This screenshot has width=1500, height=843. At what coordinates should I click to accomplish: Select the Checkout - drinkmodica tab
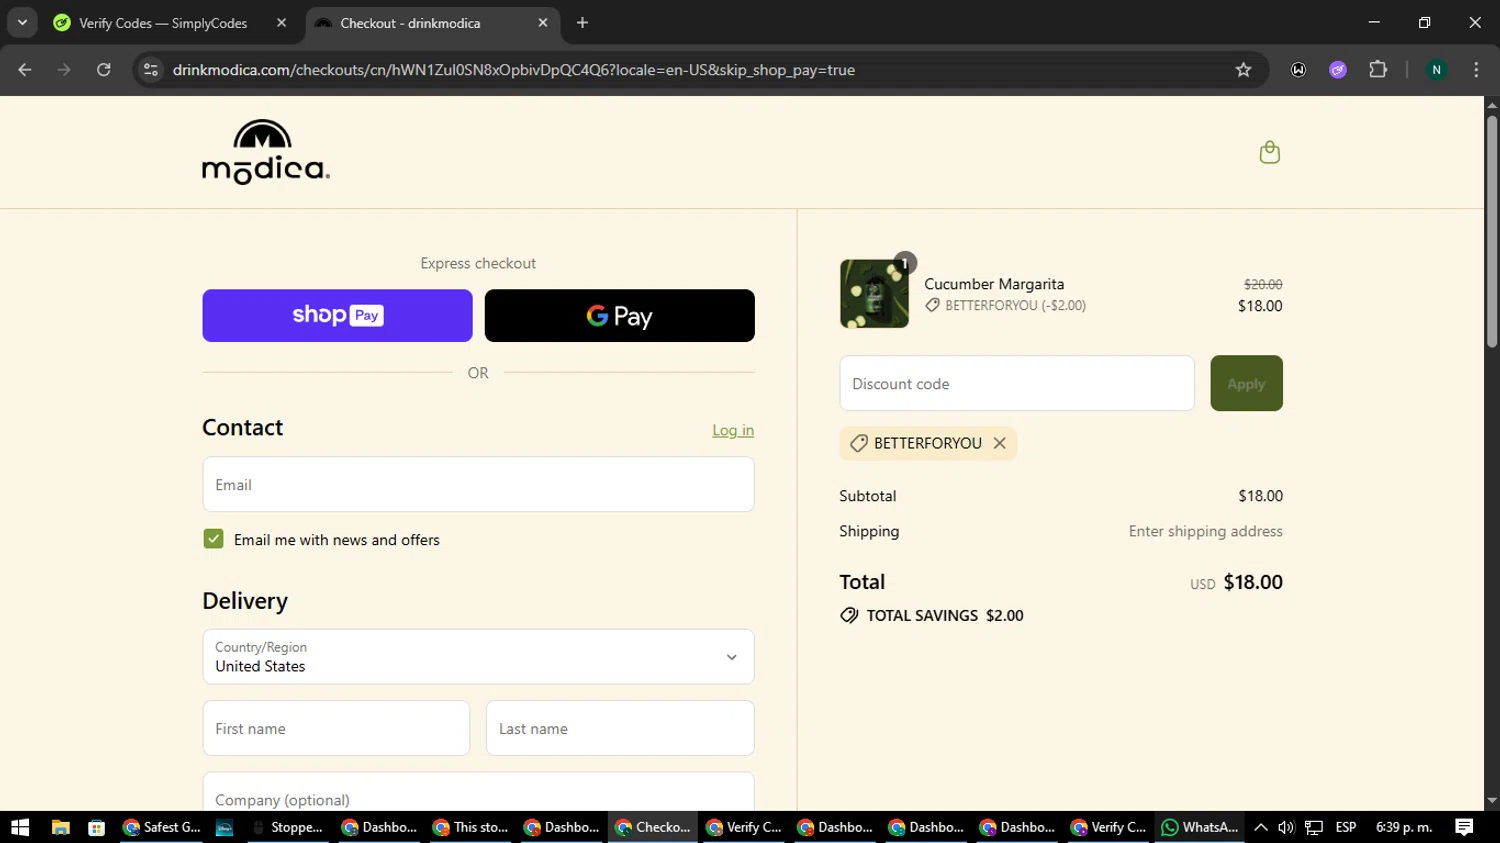(410, 22)
